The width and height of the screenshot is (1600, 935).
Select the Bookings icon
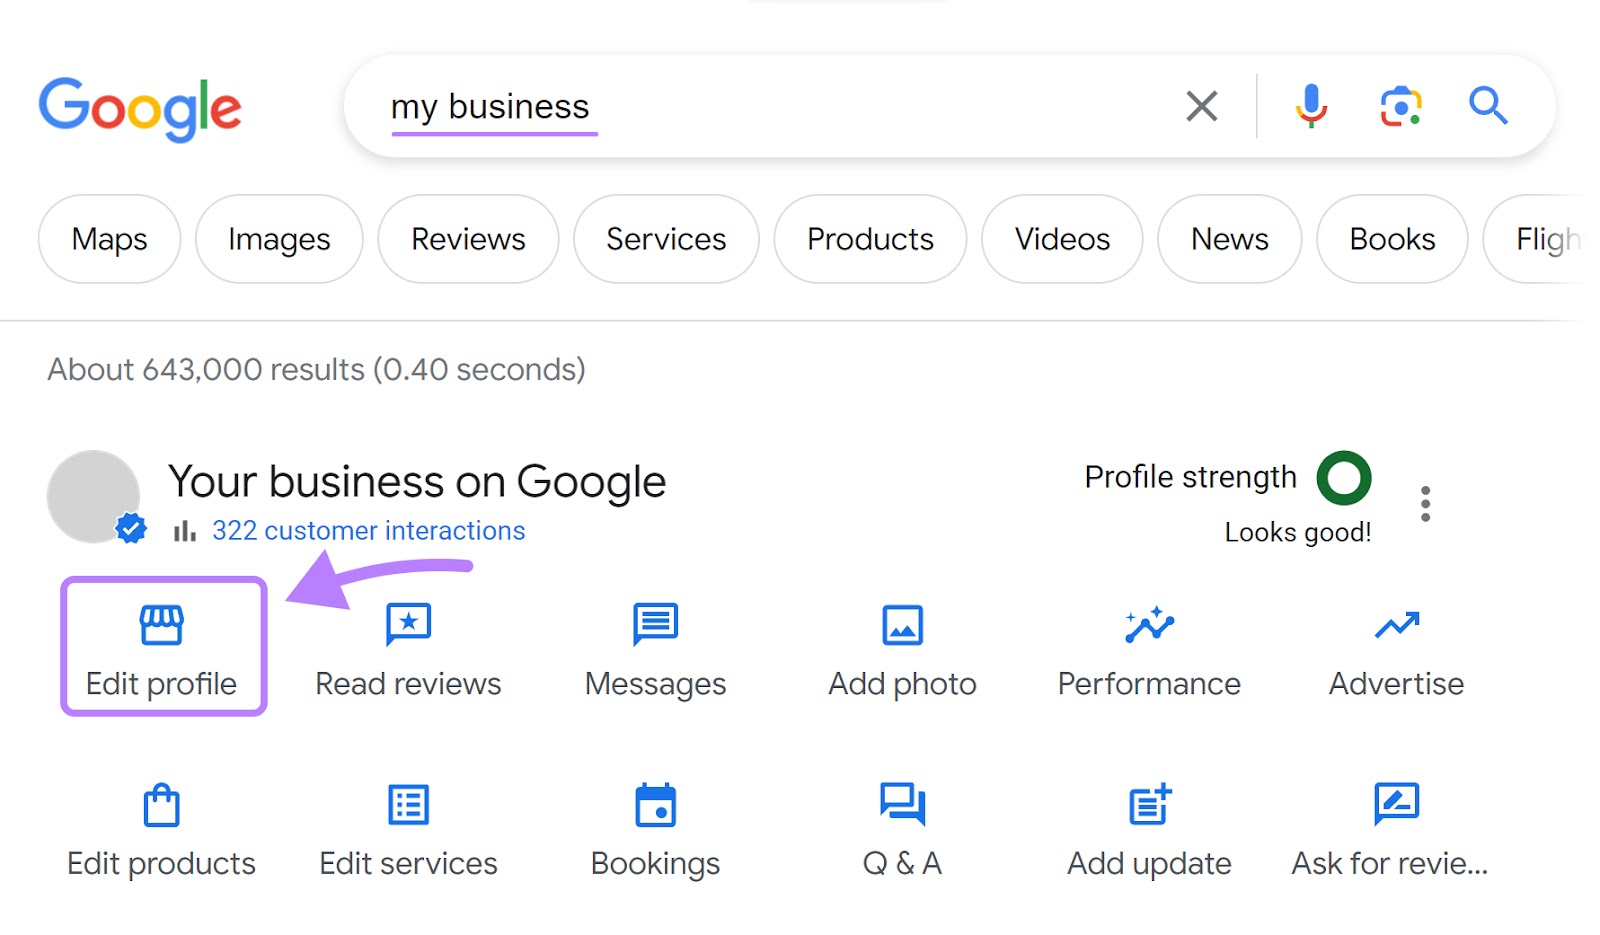click(654, 826)
